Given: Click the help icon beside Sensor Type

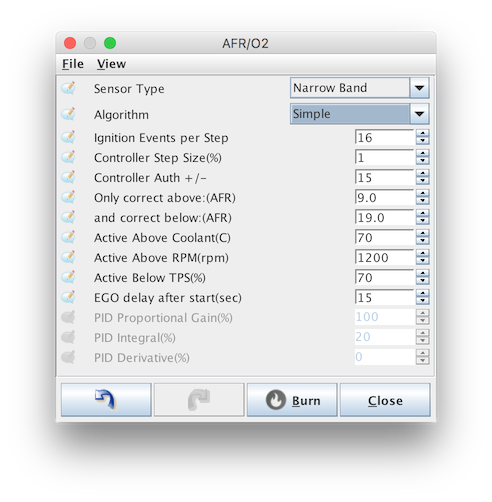Looking at the screenshot, I should (x=68, y=88).
